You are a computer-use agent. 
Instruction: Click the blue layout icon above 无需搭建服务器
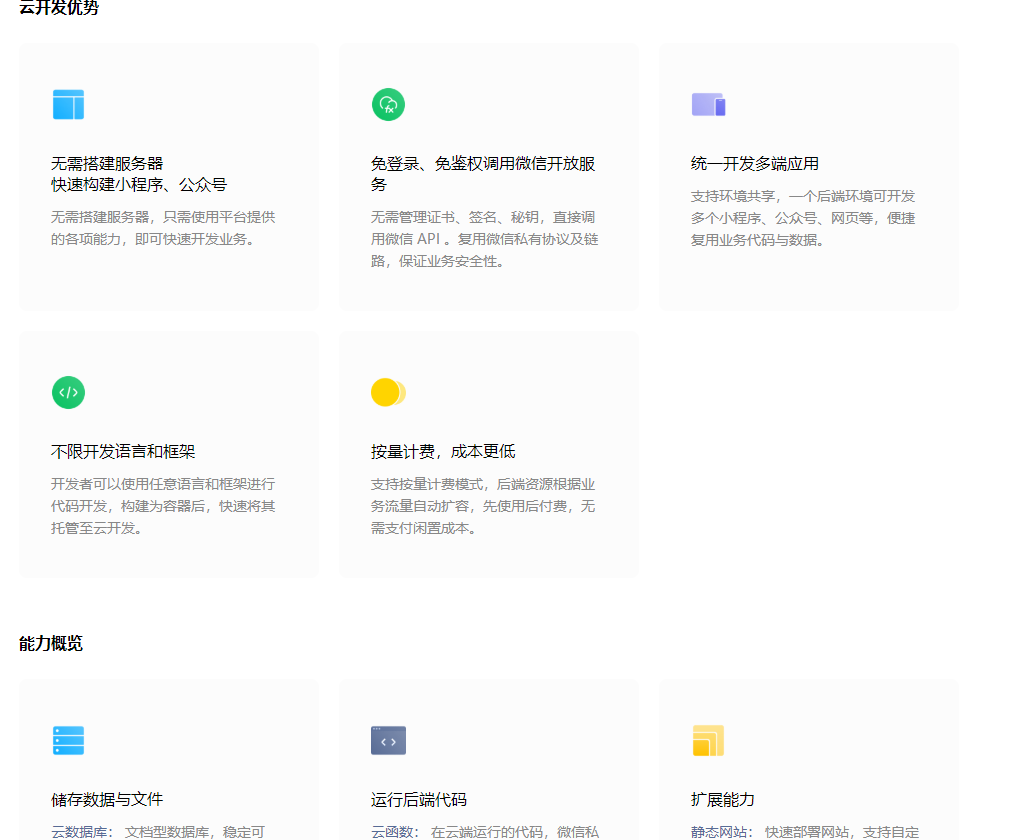(x=68, y=105)
